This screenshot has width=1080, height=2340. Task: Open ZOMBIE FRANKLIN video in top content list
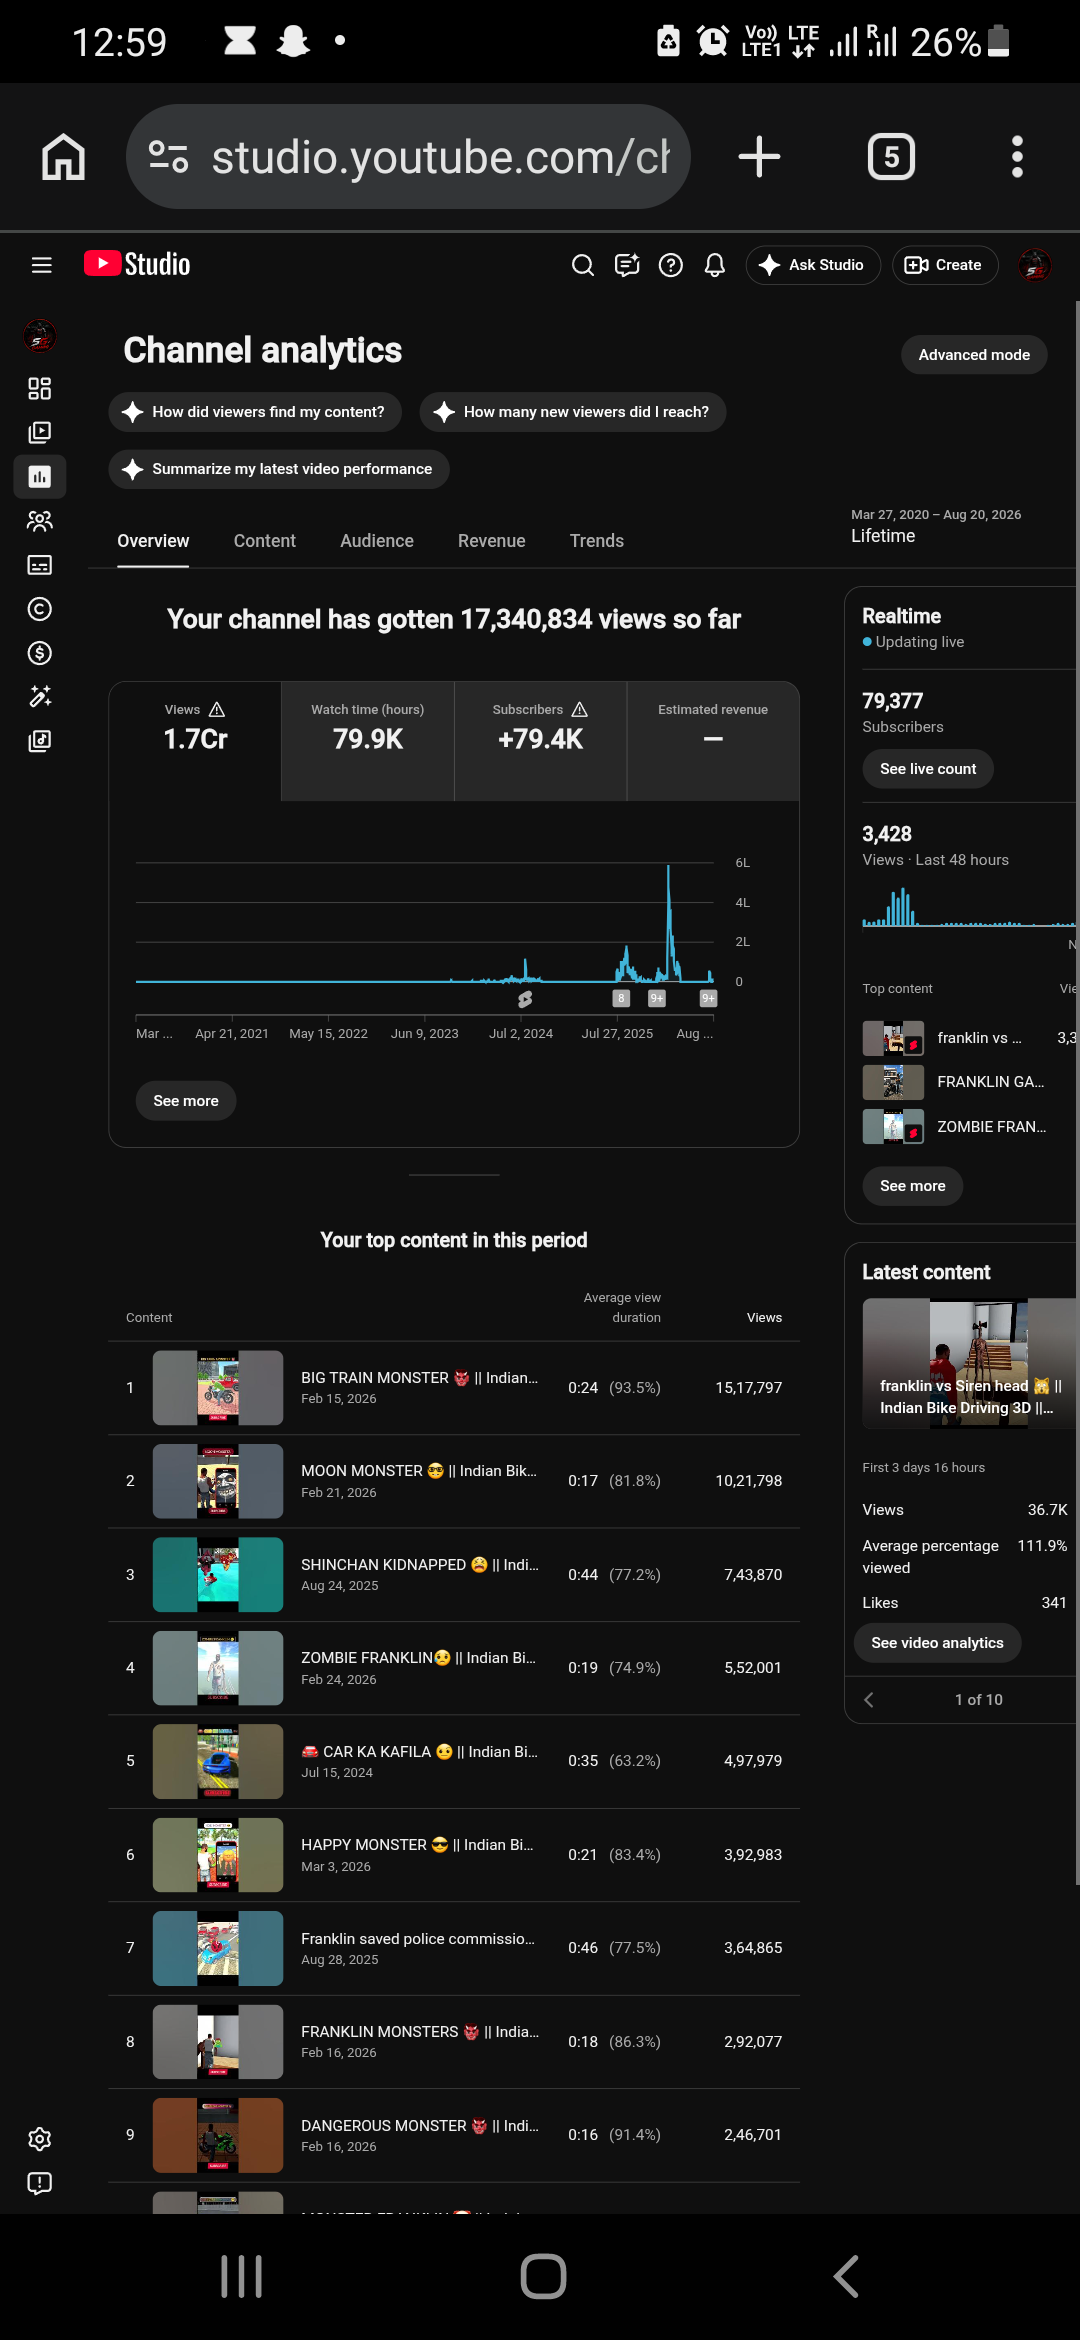(x=454, y=1668)
